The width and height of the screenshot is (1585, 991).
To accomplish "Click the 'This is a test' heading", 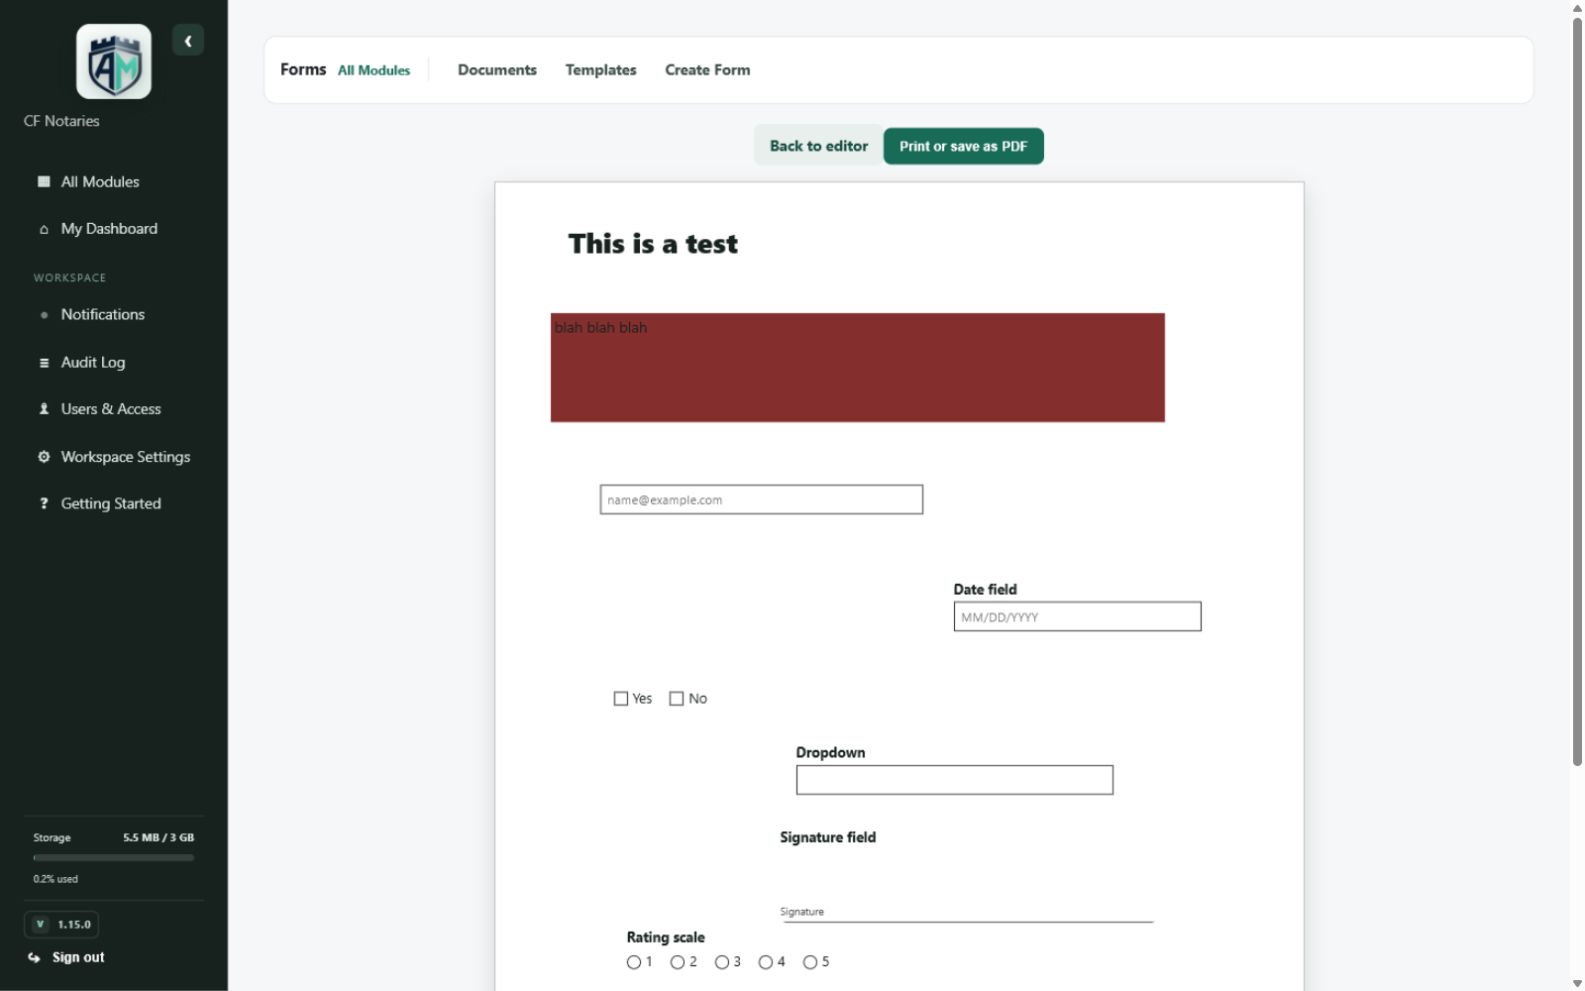I will [x=653, y=244].
